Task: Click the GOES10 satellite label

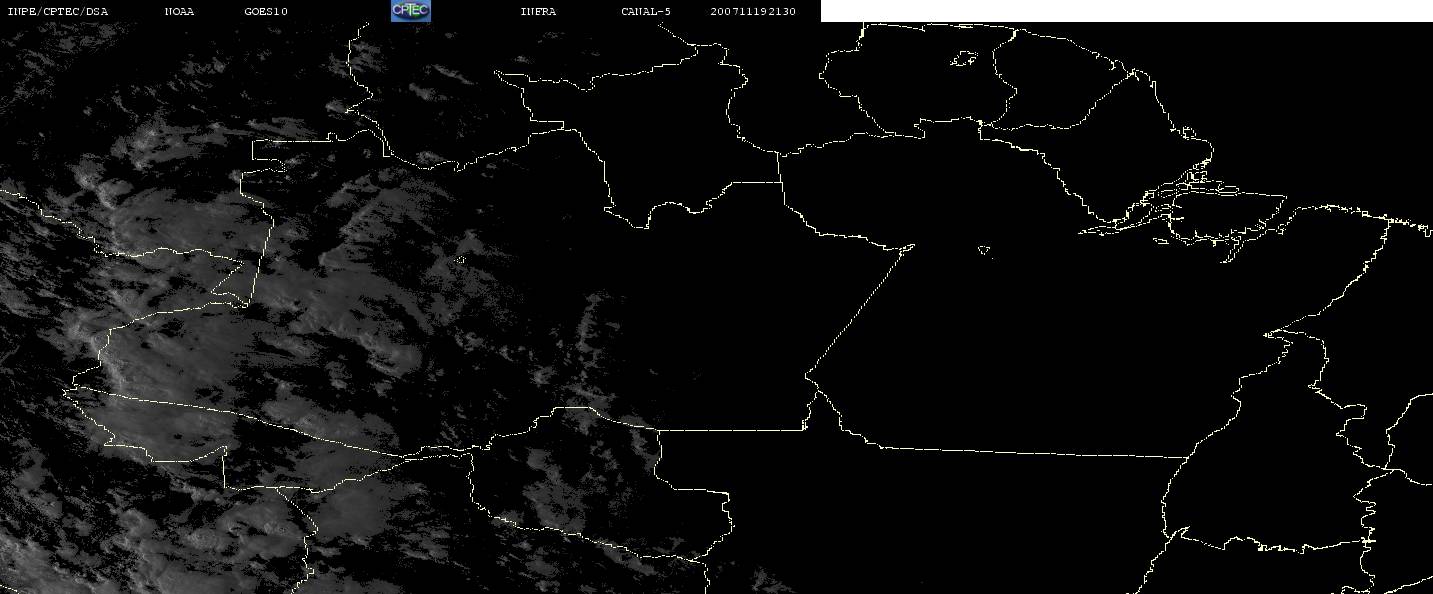Action: click(266, 12)
